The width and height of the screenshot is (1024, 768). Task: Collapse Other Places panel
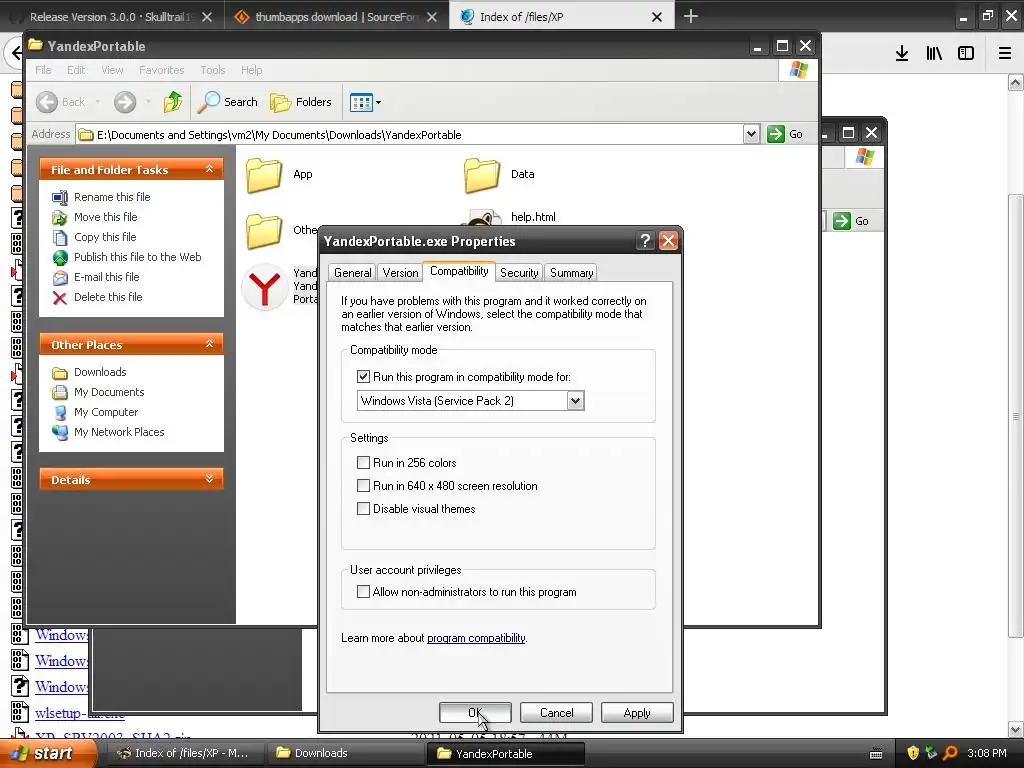tap(209, 344)
